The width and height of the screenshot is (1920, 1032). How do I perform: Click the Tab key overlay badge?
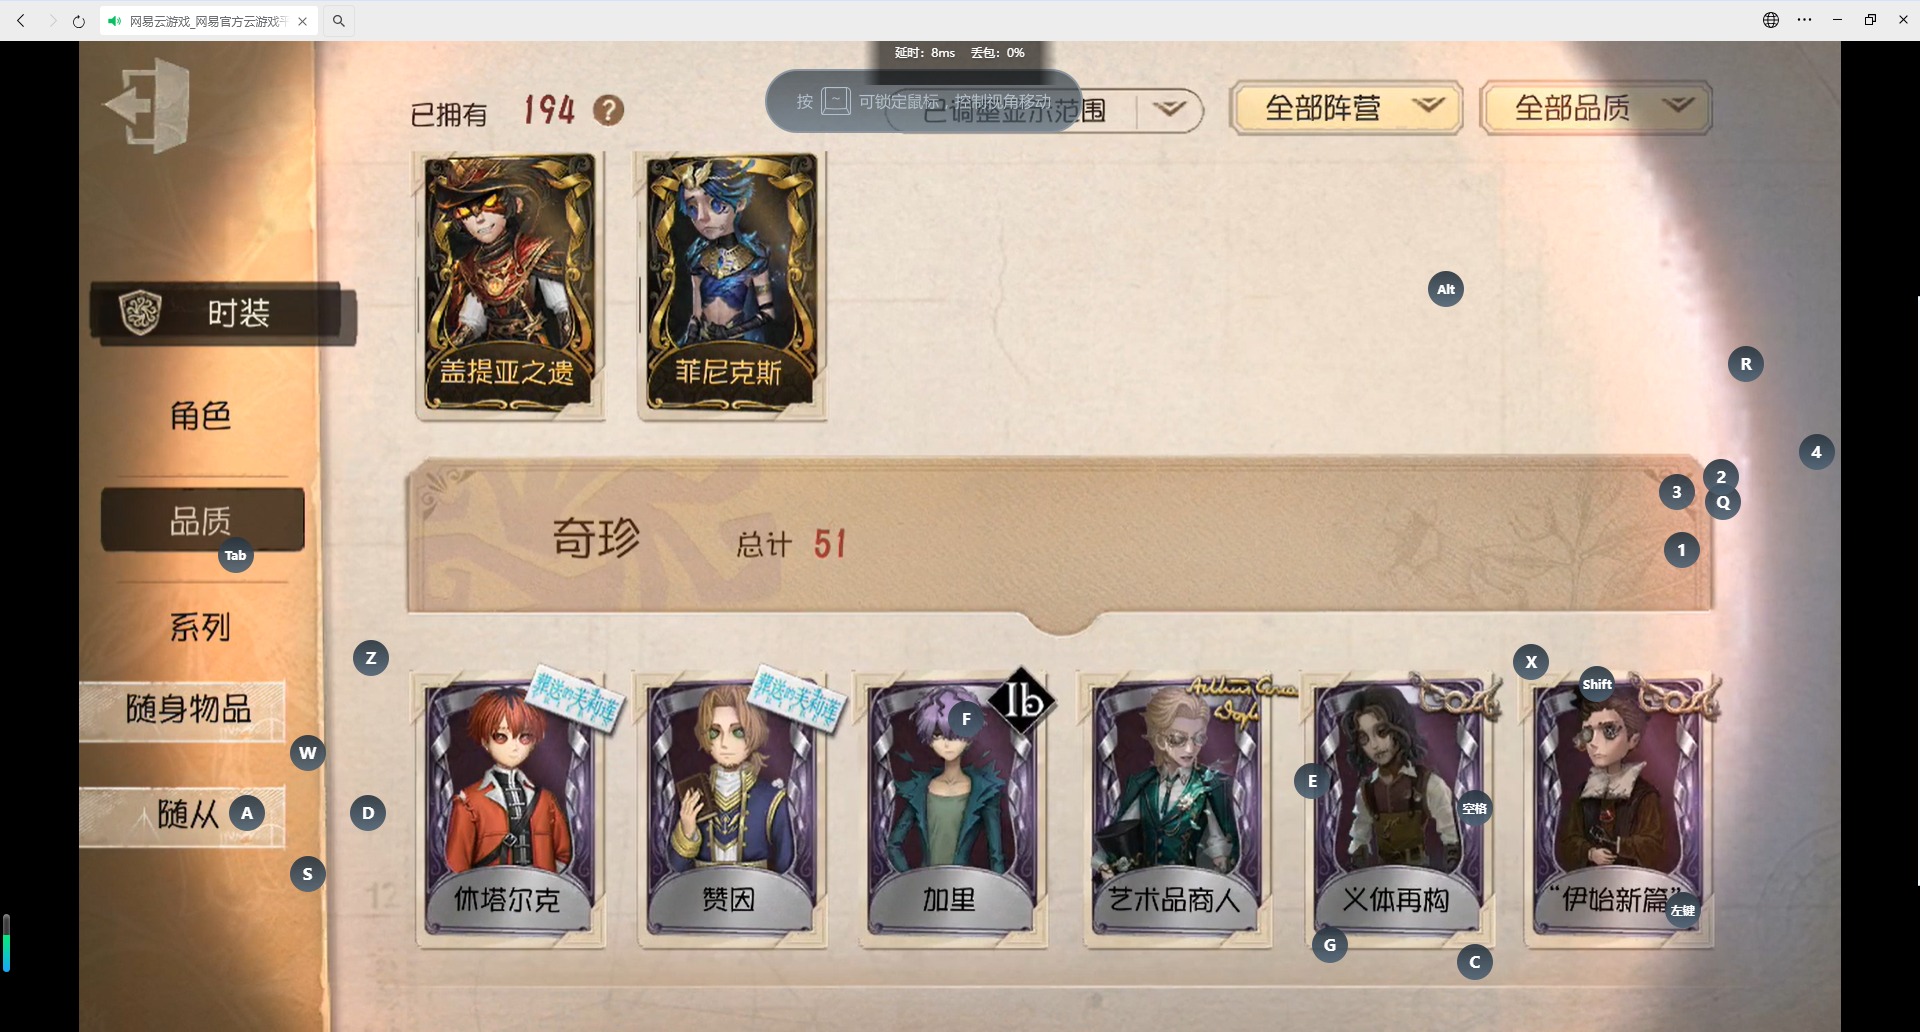[236, 556]
